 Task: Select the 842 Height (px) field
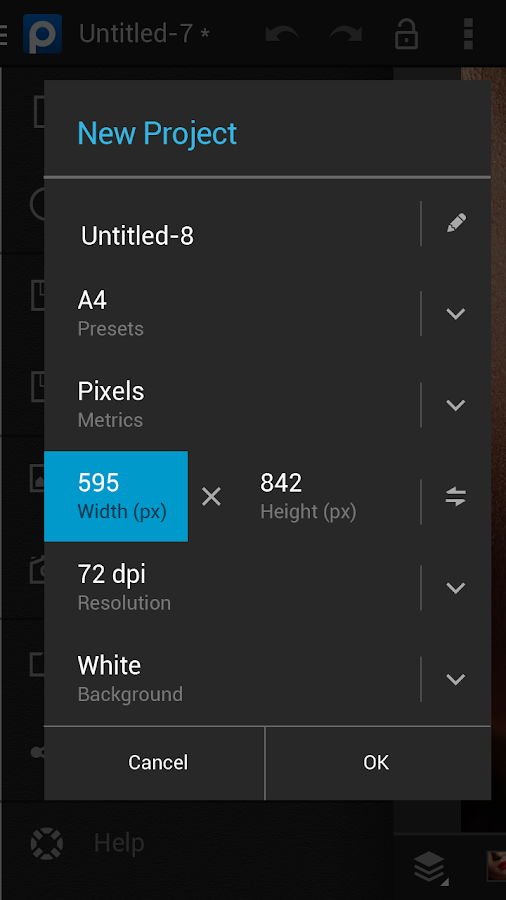click(309, 496)
